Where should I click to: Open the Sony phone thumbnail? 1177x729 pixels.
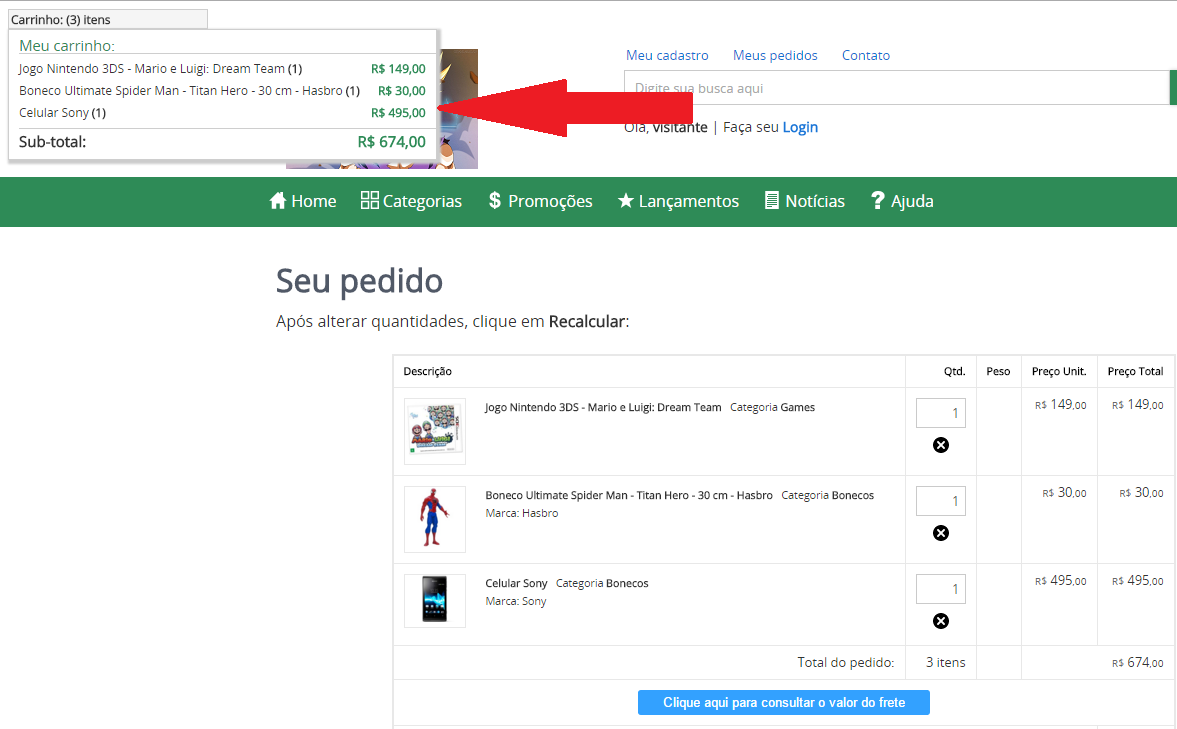435,601
